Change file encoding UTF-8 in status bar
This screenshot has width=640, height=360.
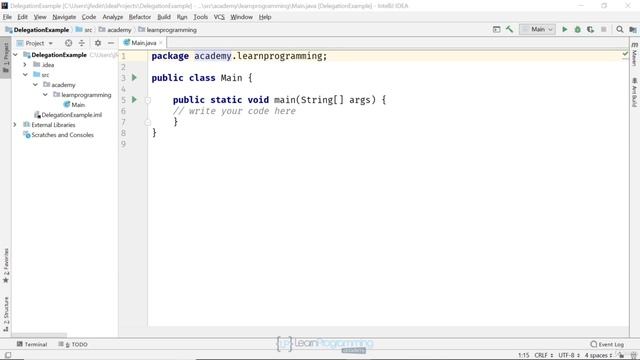569,355
